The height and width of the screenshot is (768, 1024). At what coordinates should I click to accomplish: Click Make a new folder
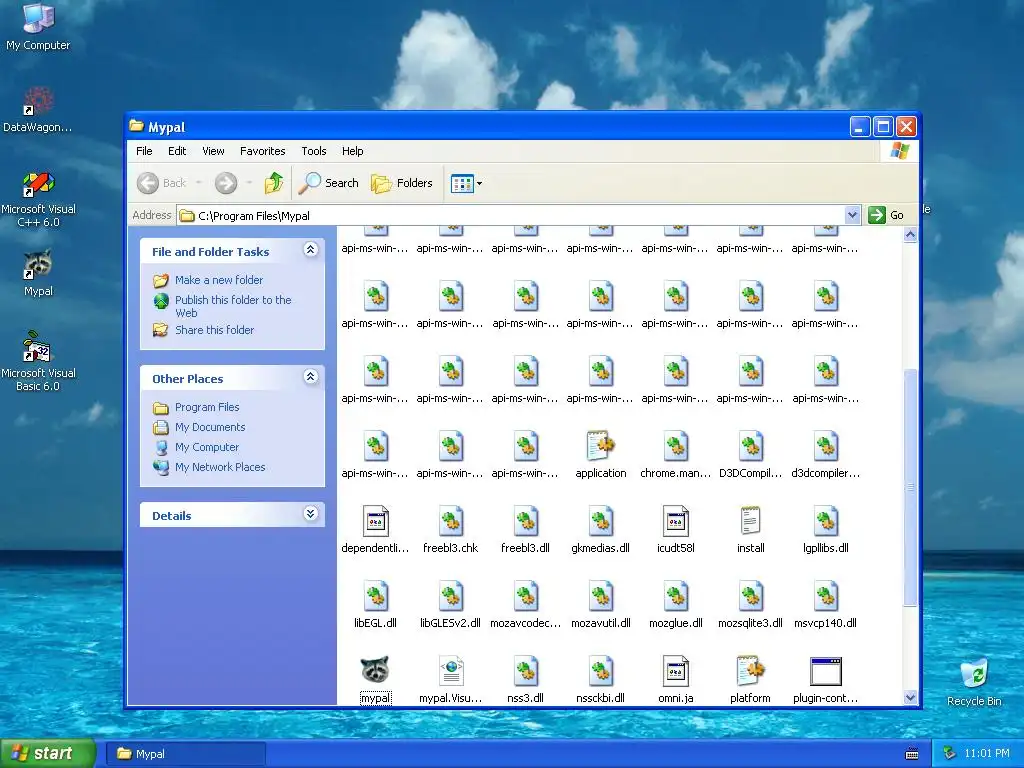(219, 280)
